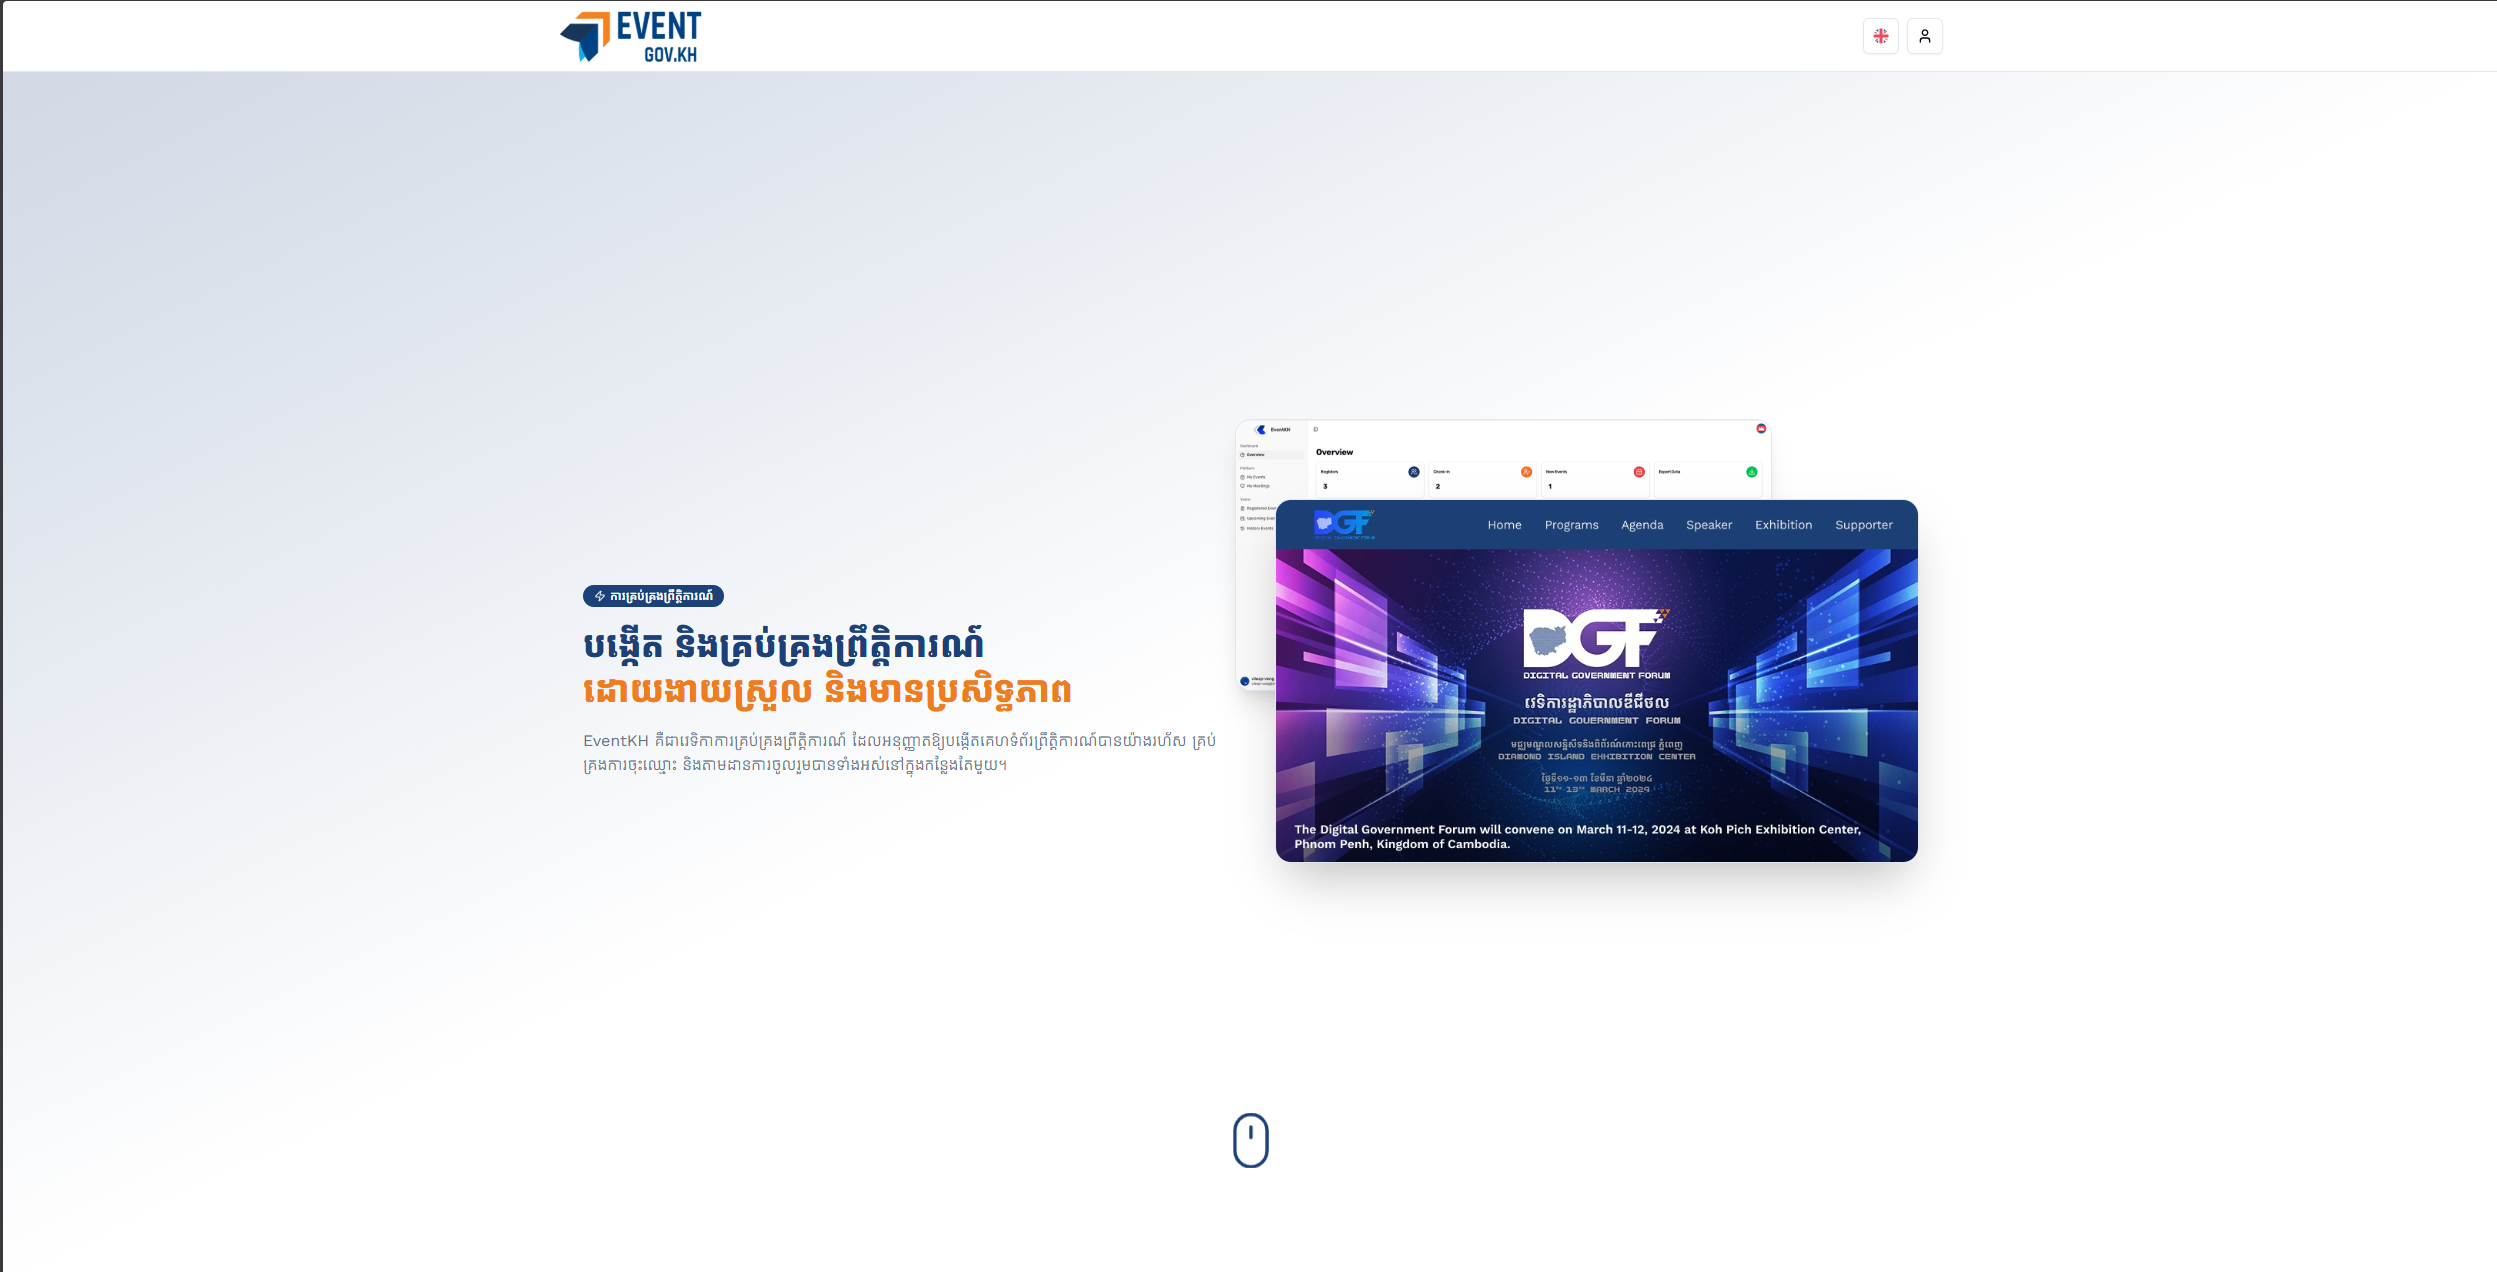2497x1272 pixels.
Task: Select the orange Check-in icon
Action: tap(1526, 471)
